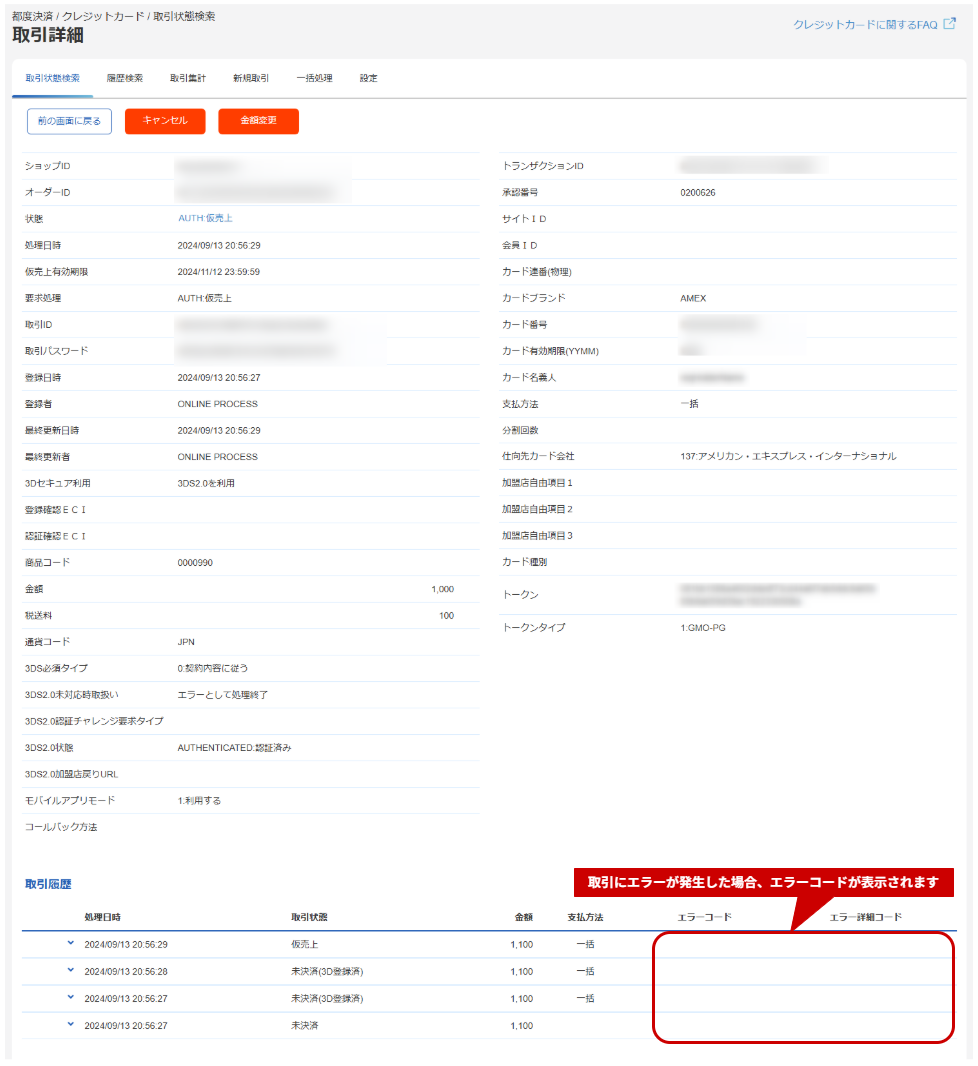Open the 設定 tab
The width and height of the screenshot is (978, 1066).
click(x=368, y=78)
